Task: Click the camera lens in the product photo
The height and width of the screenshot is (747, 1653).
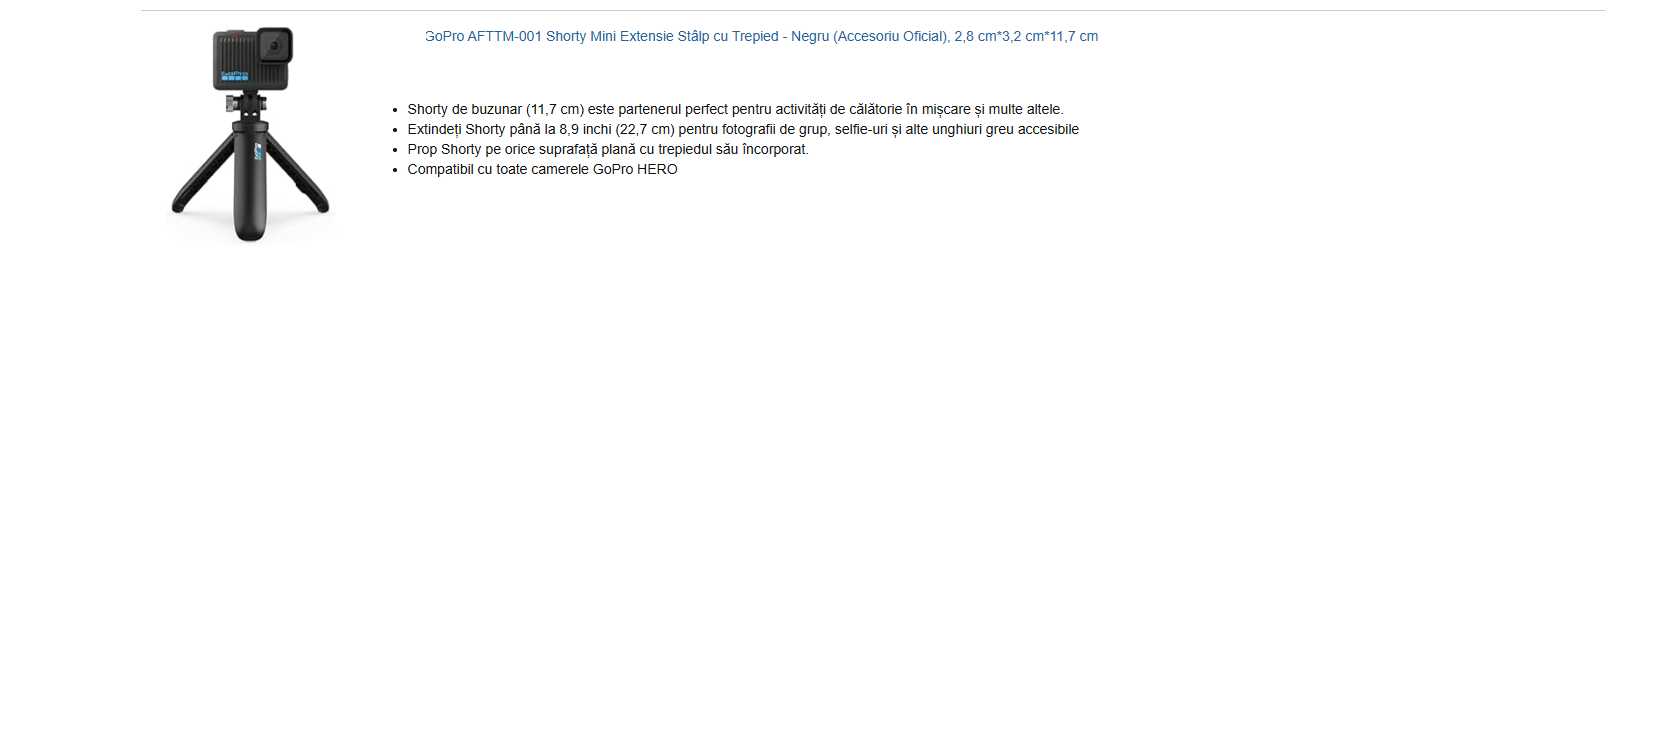Action: click(274, 46)
